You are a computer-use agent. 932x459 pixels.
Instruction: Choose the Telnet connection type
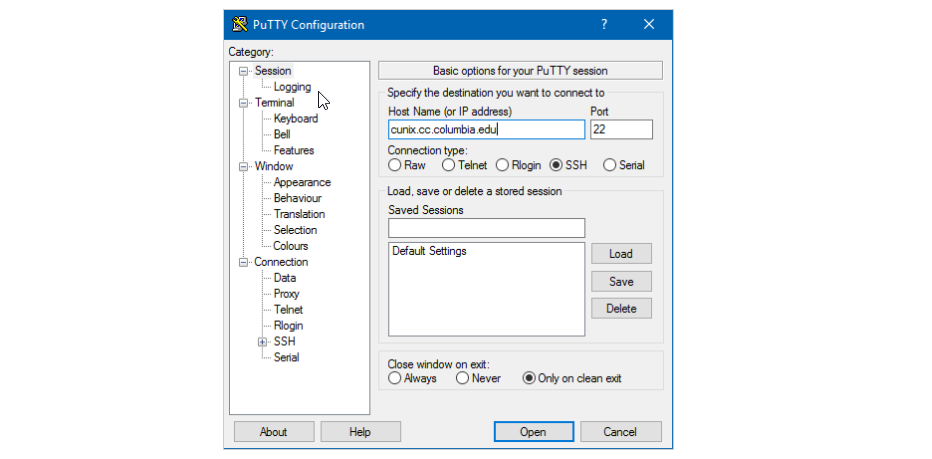click(449, 165)
